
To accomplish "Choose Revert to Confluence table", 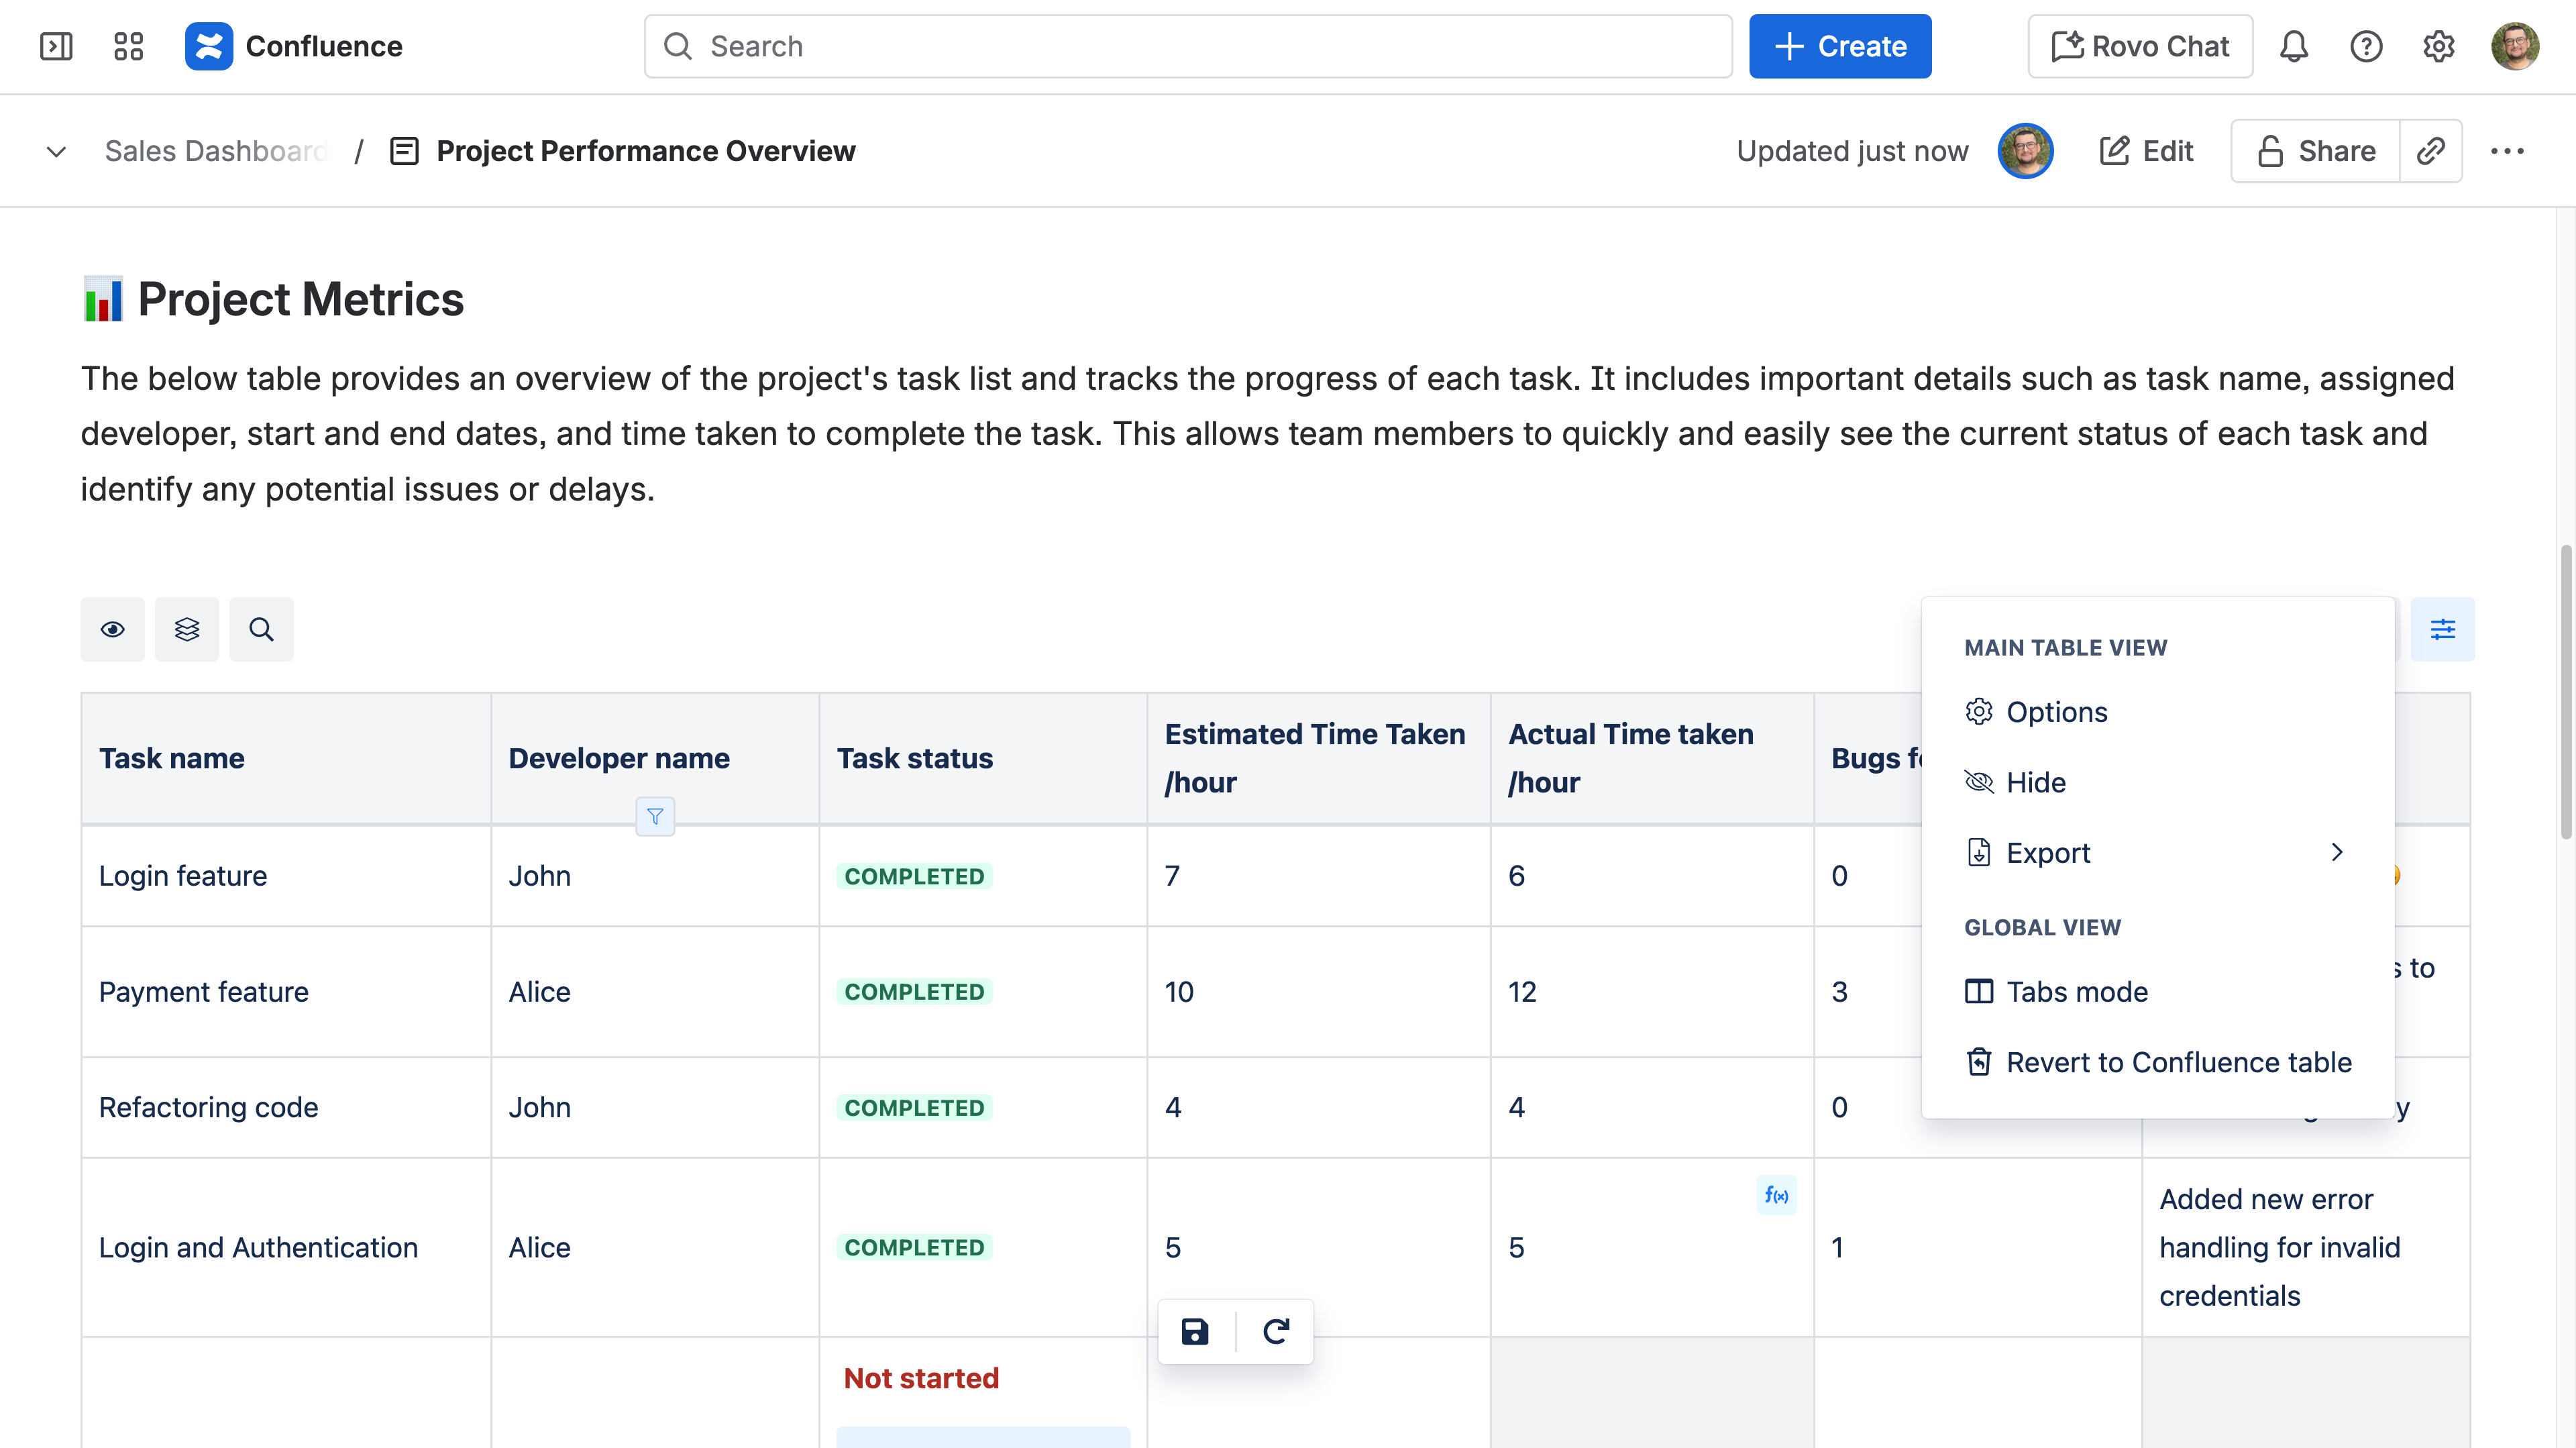I will (x=2178, y=1062).
